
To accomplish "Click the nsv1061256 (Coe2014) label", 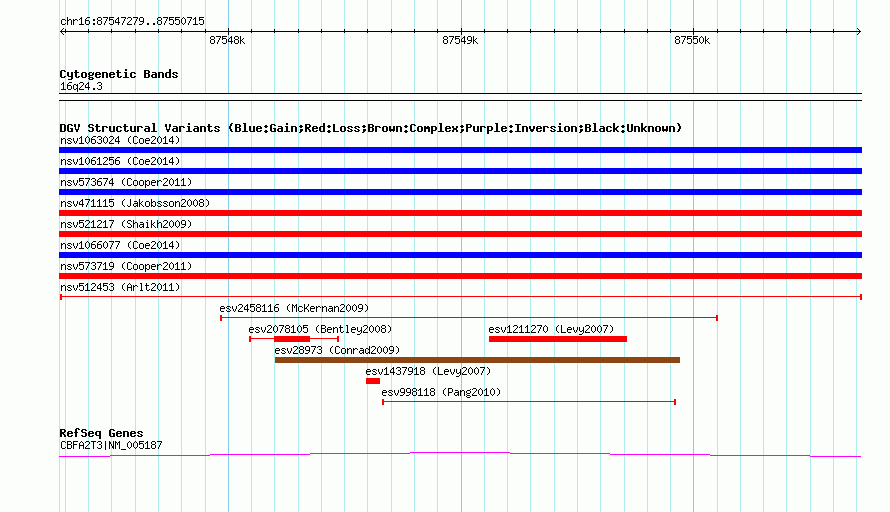I will [x=120, y=161].
